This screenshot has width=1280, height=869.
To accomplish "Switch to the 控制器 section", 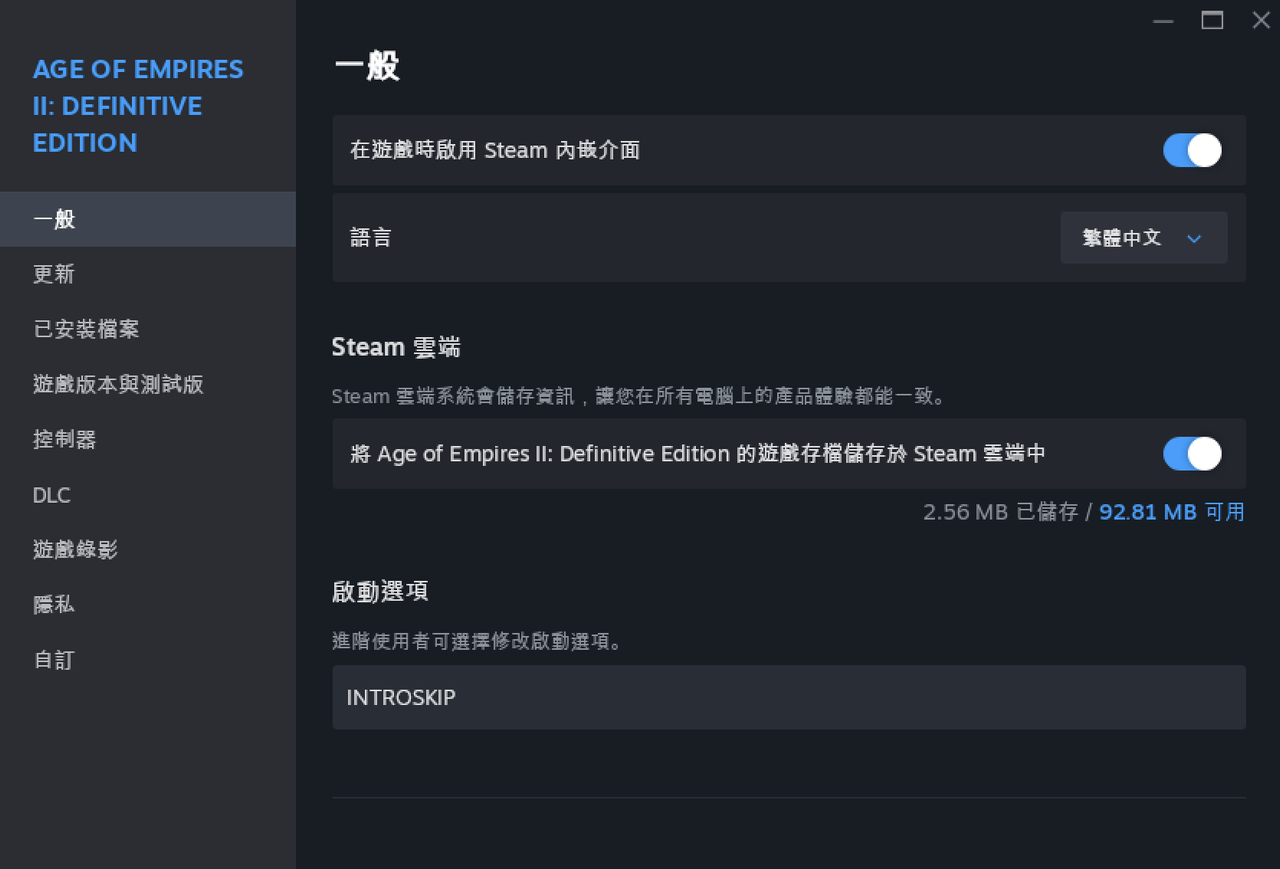I will pos(148,439).
